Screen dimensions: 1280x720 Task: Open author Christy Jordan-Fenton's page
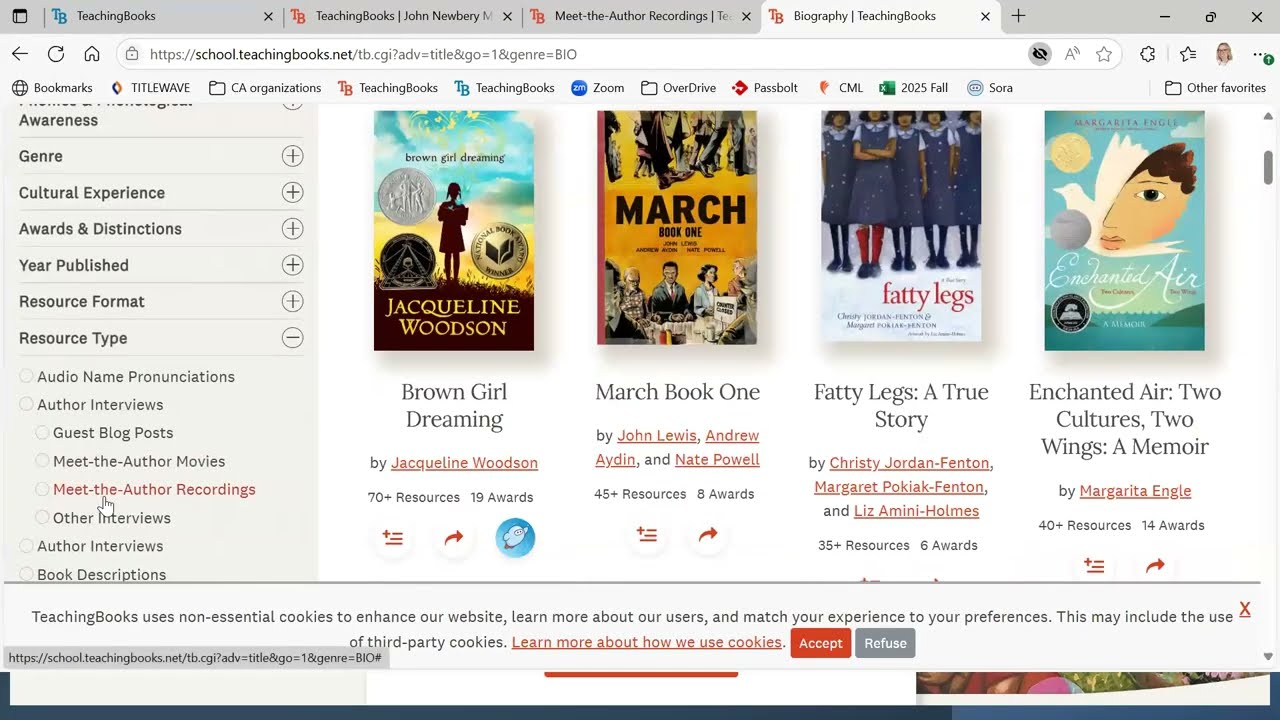(x=909, y=462)
